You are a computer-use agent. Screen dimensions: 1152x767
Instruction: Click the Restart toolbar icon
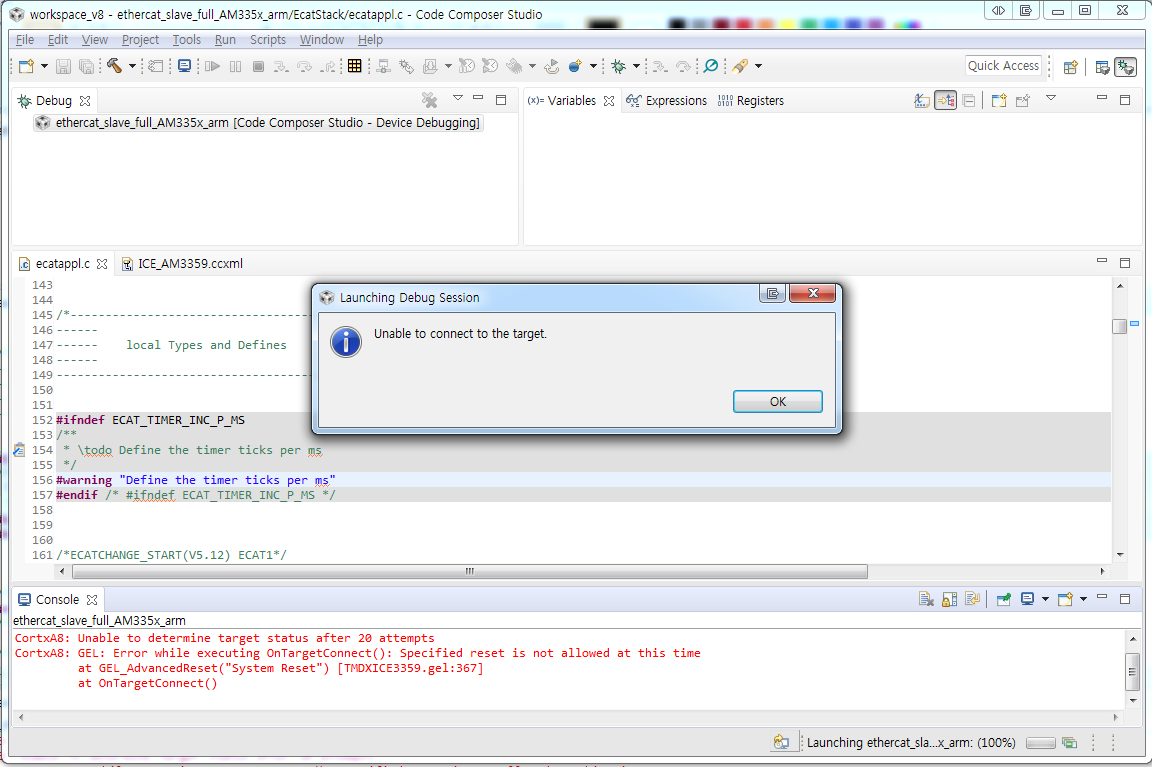click(x=551, y=66)
